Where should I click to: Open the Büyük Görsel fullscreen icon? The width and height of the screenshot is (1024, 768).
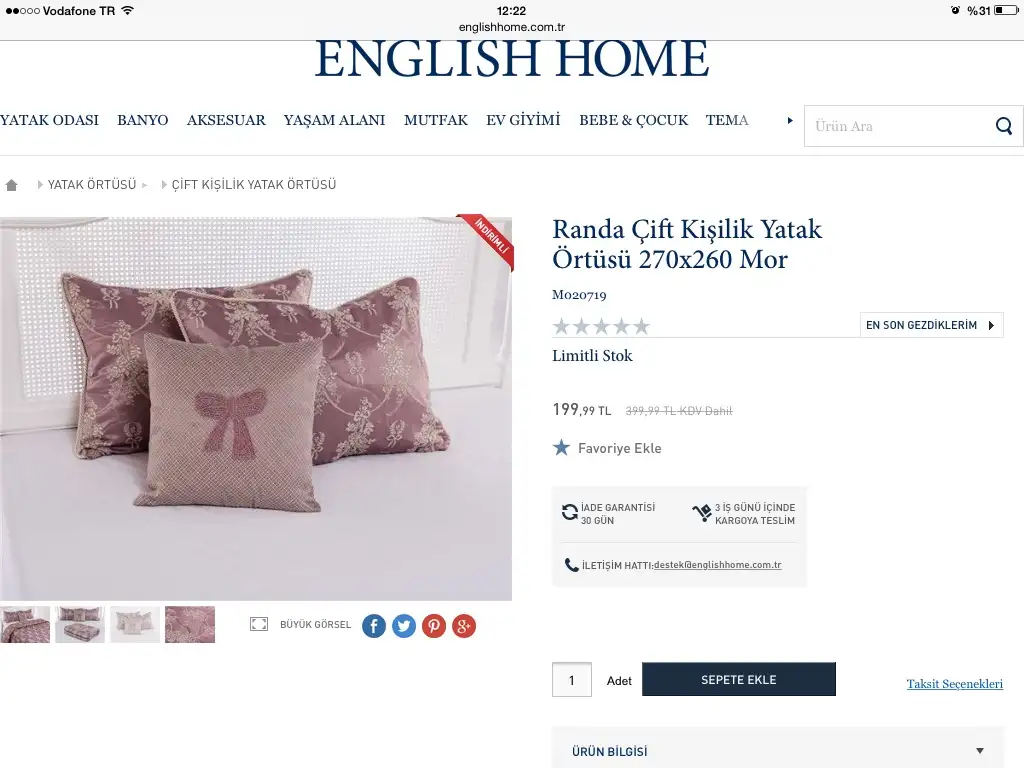(x=259, y=624)
